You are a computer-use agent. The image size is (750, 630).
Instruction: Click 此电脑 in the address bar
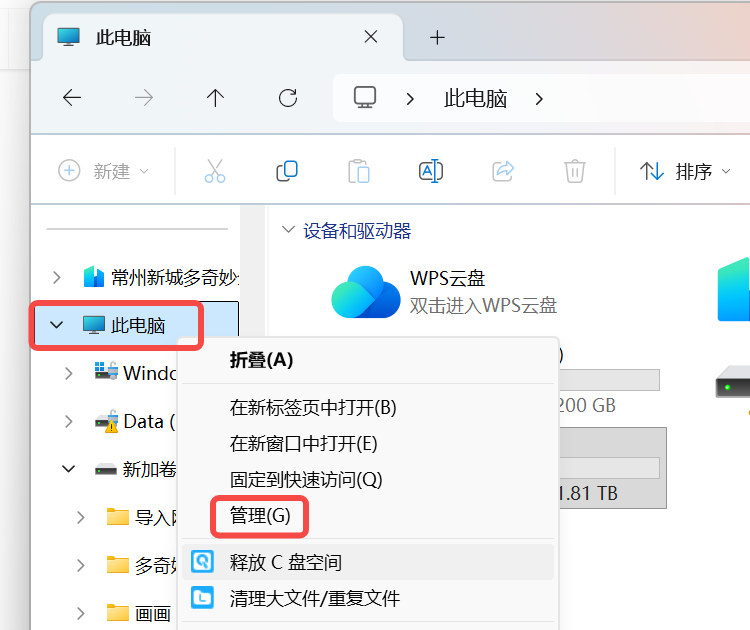(x=475, y=98)
